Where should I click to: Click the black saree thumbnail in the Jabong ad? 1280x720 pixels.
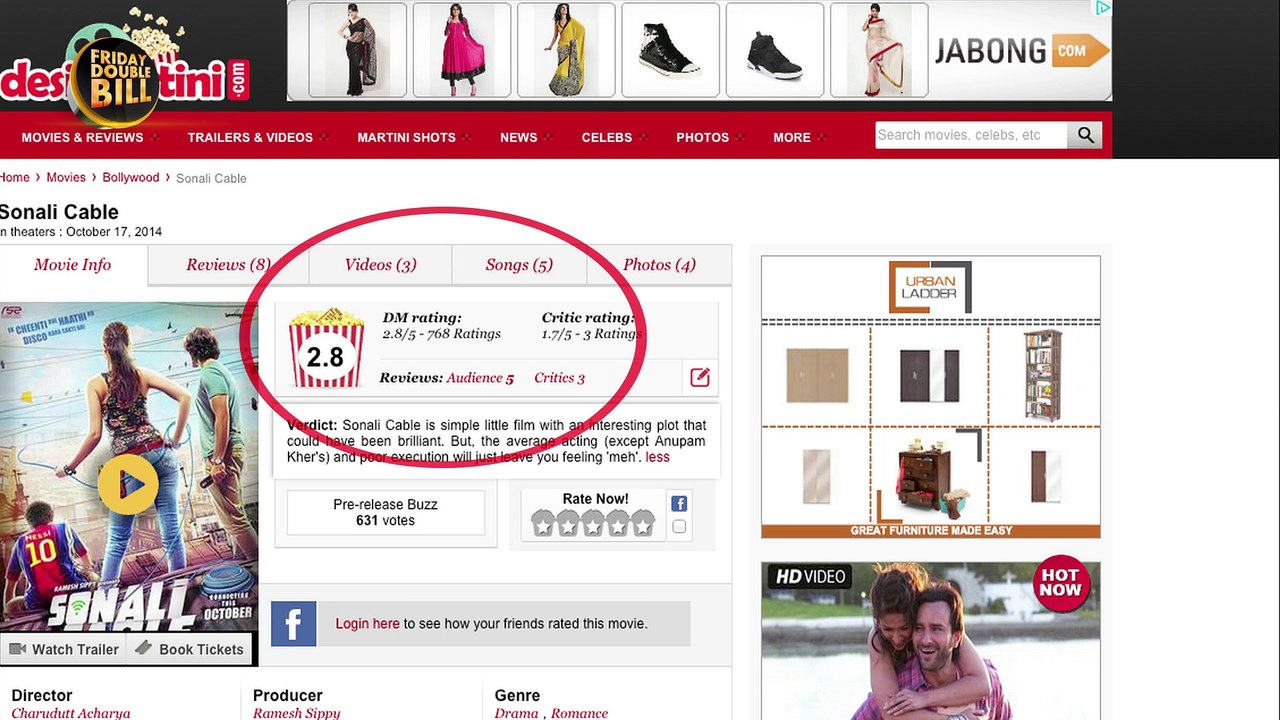(x=358, y=50)
